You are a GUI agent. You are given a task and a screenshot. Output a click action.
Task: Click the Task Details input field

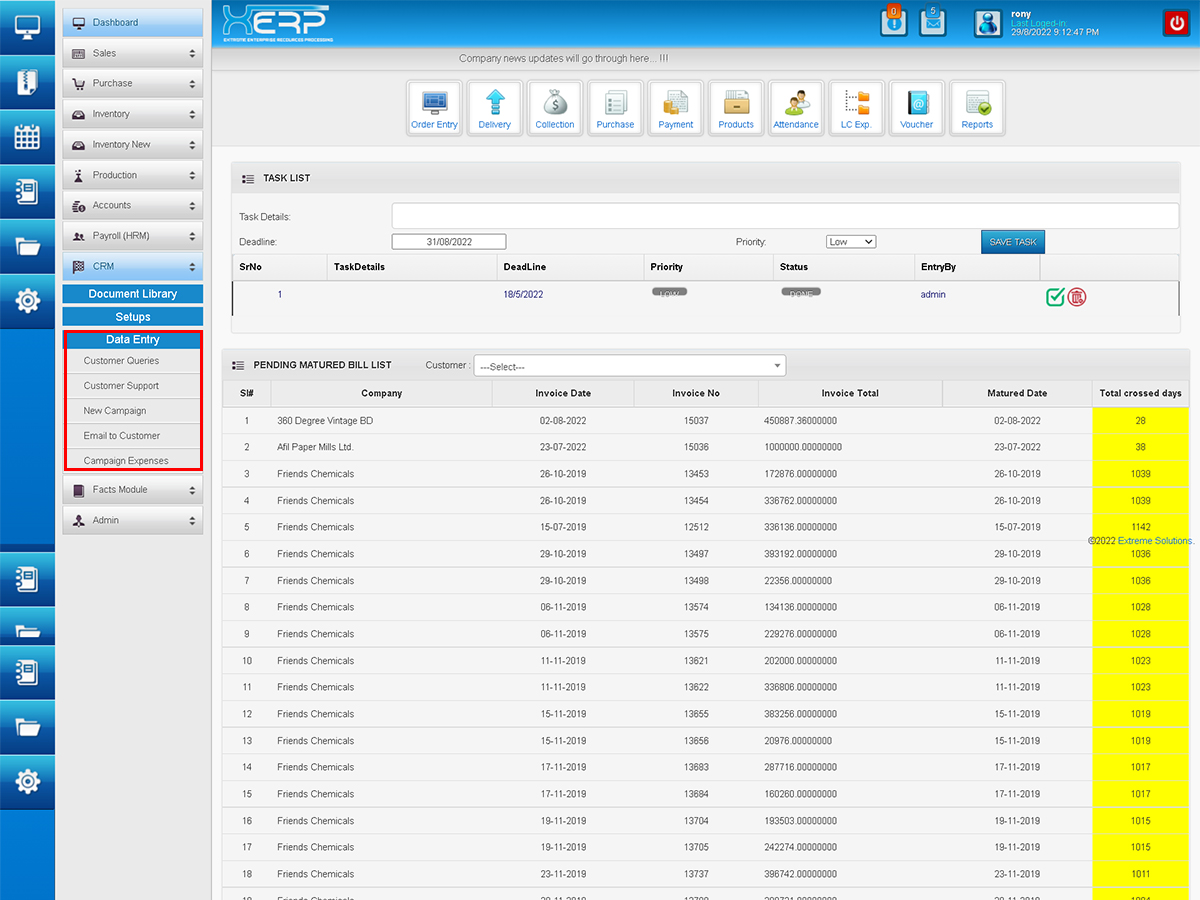pos(785,216)
